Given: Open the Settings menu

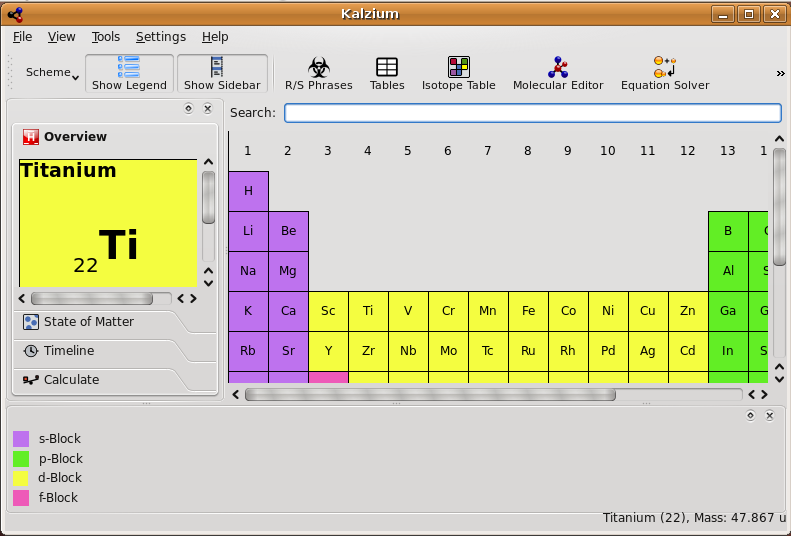Looking at the screenshot, I should (x=161, y=37).
